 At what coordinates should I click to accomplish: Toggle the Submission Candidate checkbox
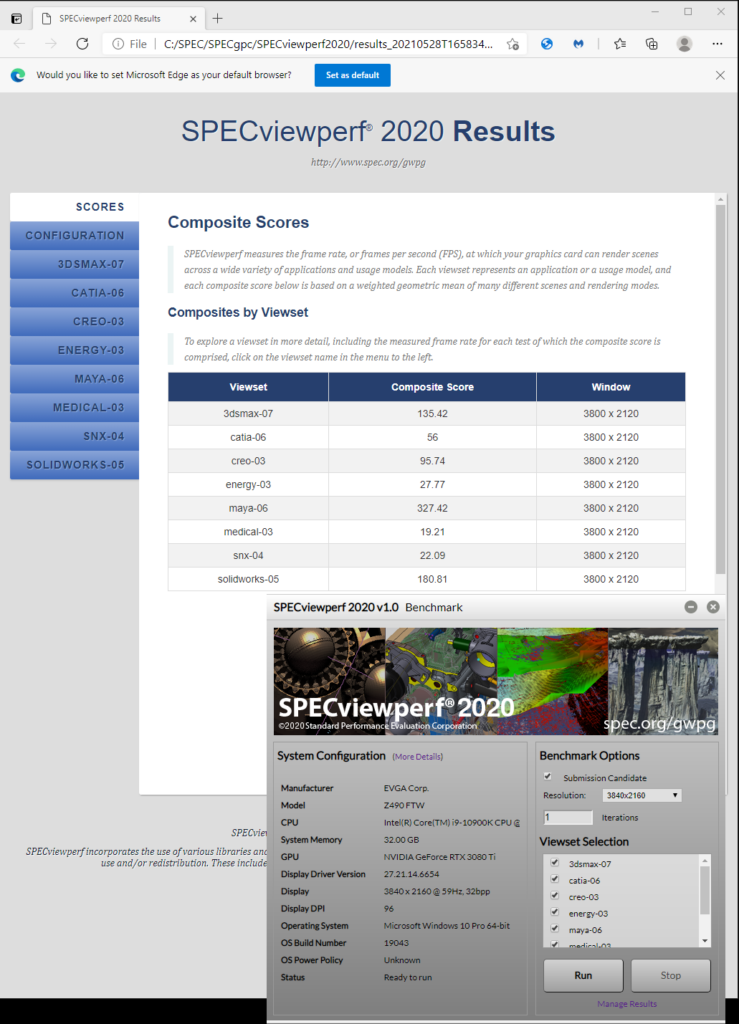[x=548, y=777]
